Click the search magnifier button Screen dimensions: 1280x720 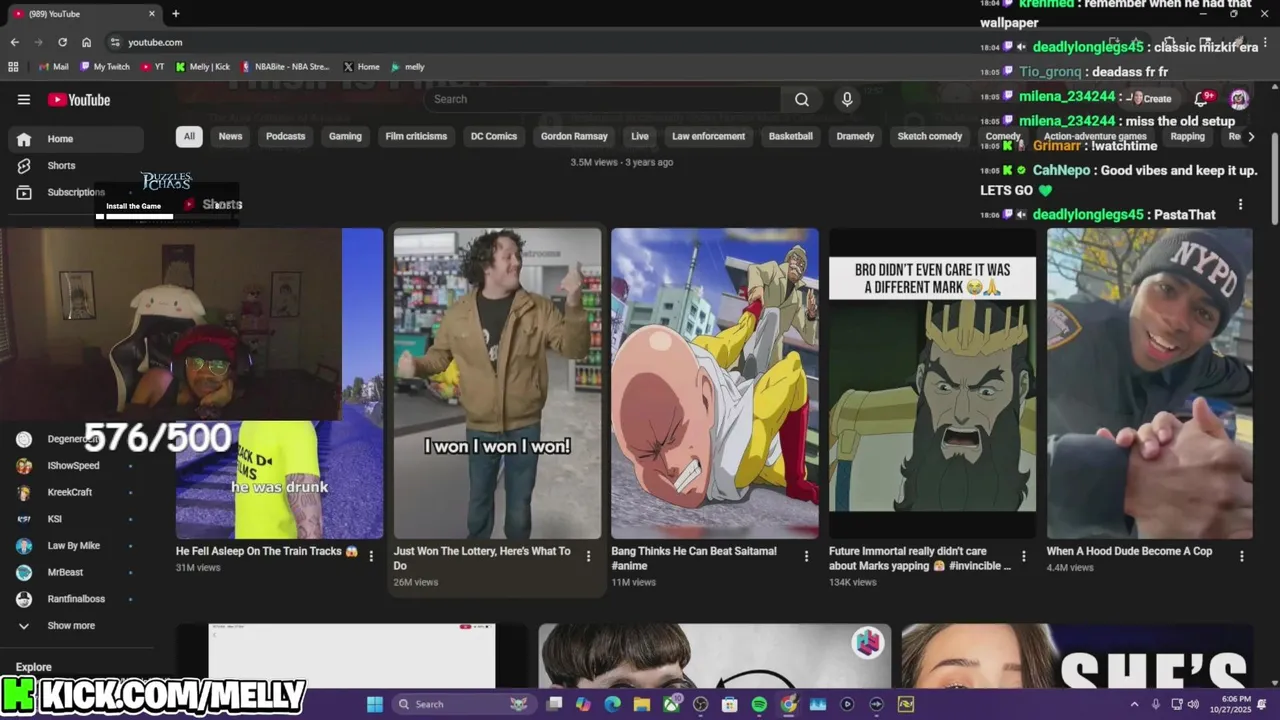pos(802,99)
